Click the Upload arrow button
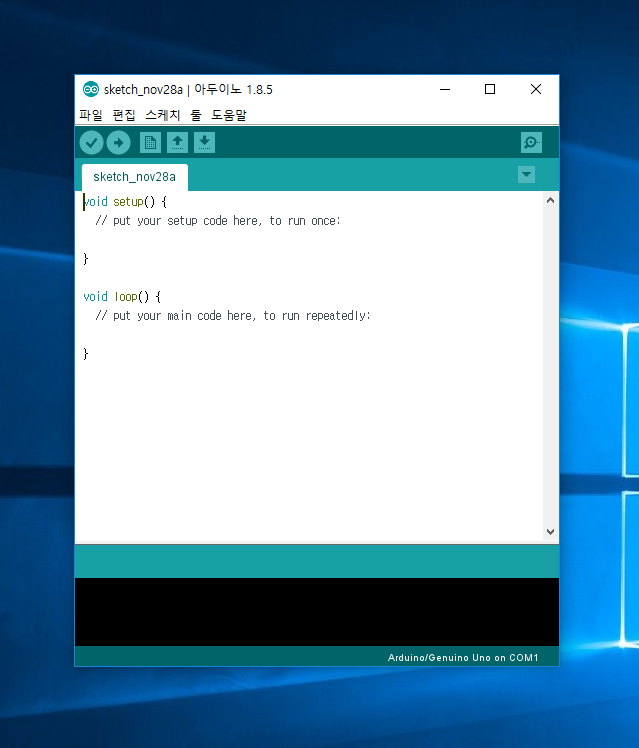639x748 pixels. [x=118, y=143]
